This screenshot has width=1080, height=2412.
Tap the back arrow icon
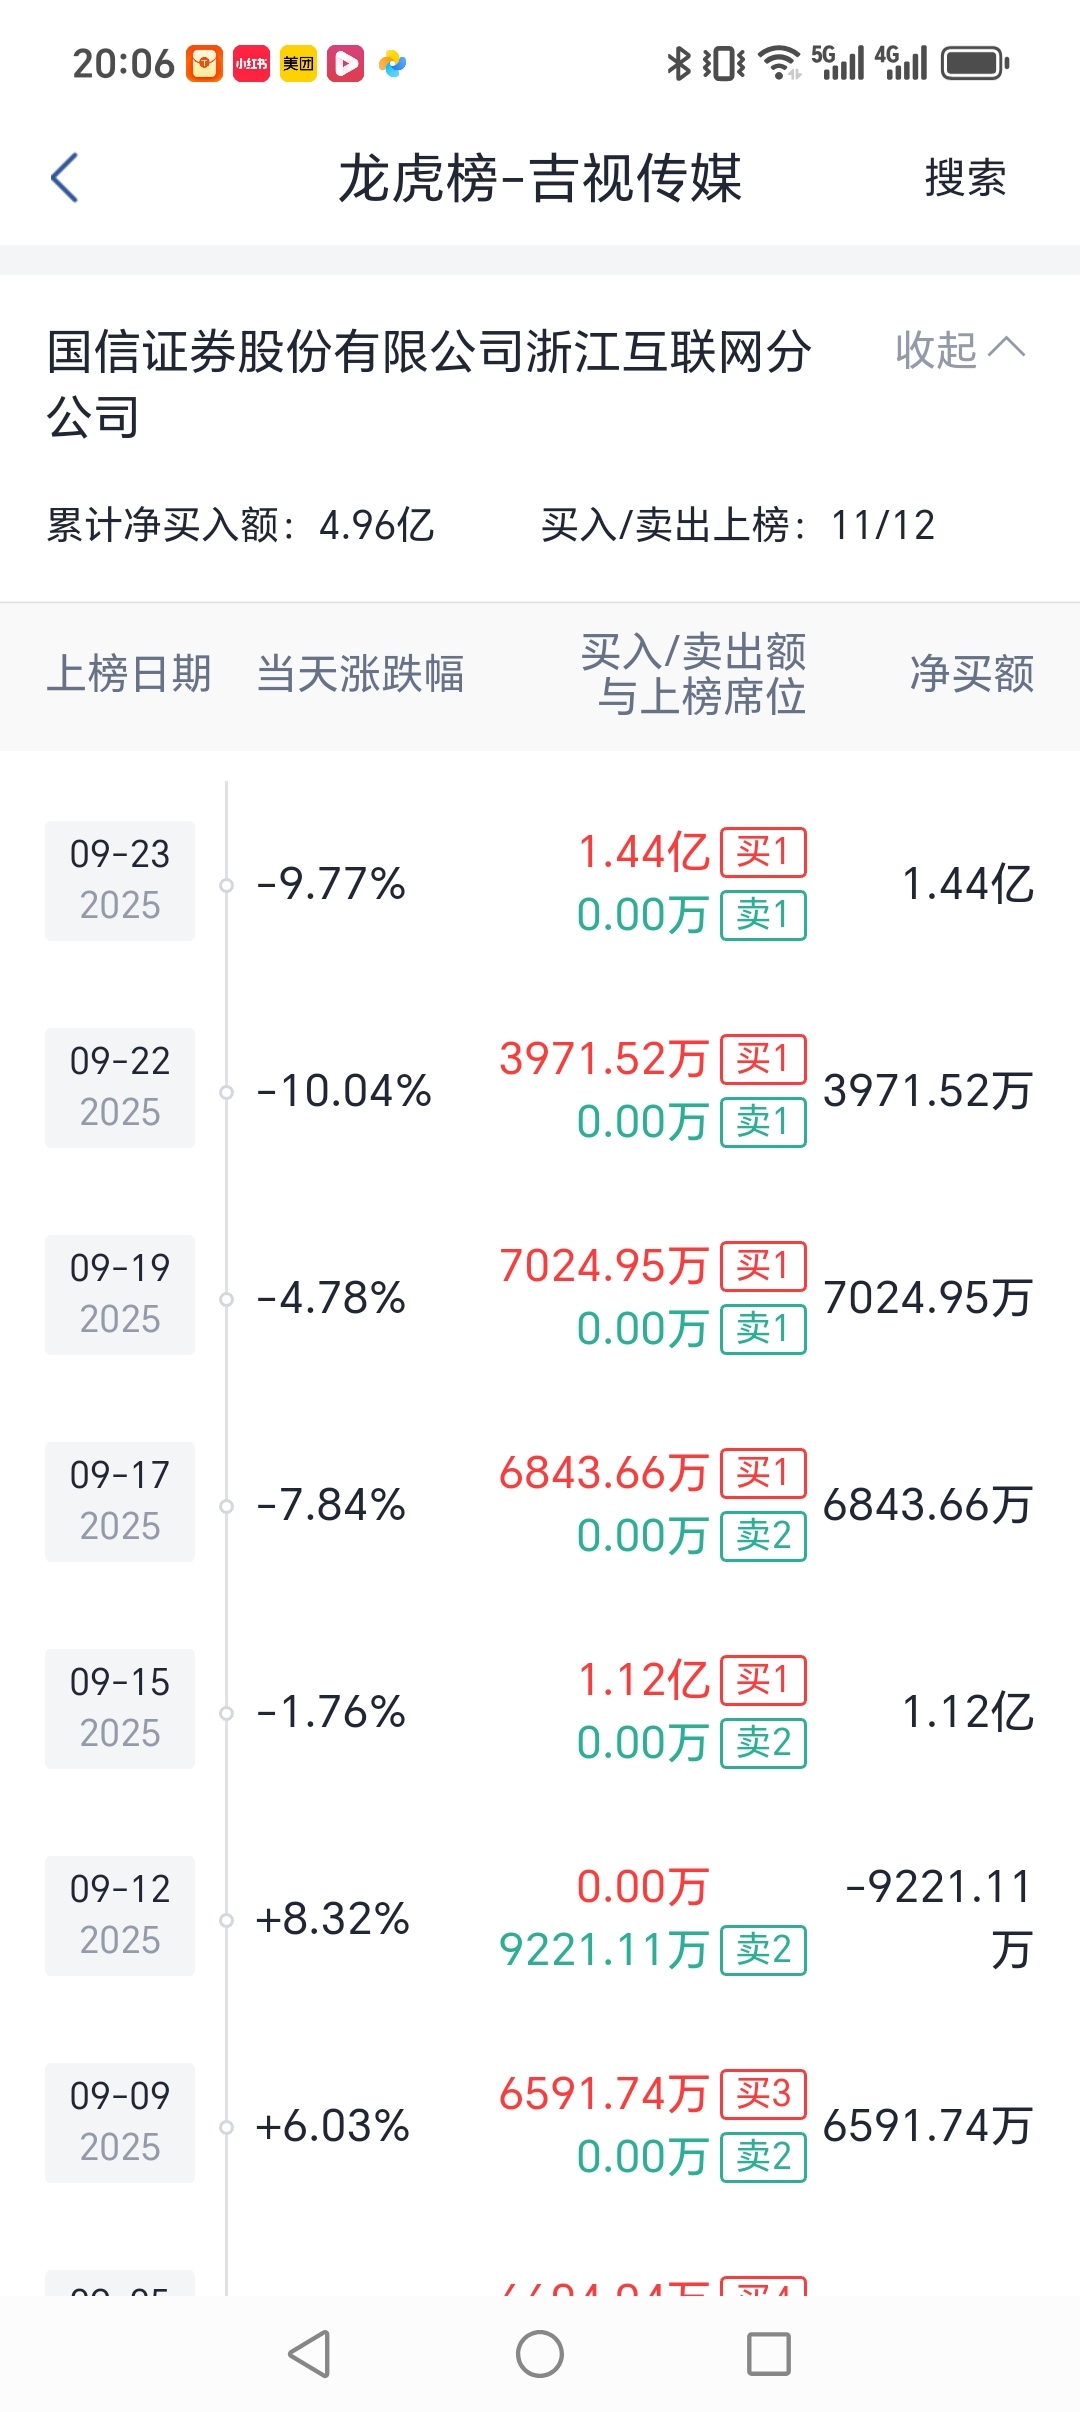pos(65,178)
